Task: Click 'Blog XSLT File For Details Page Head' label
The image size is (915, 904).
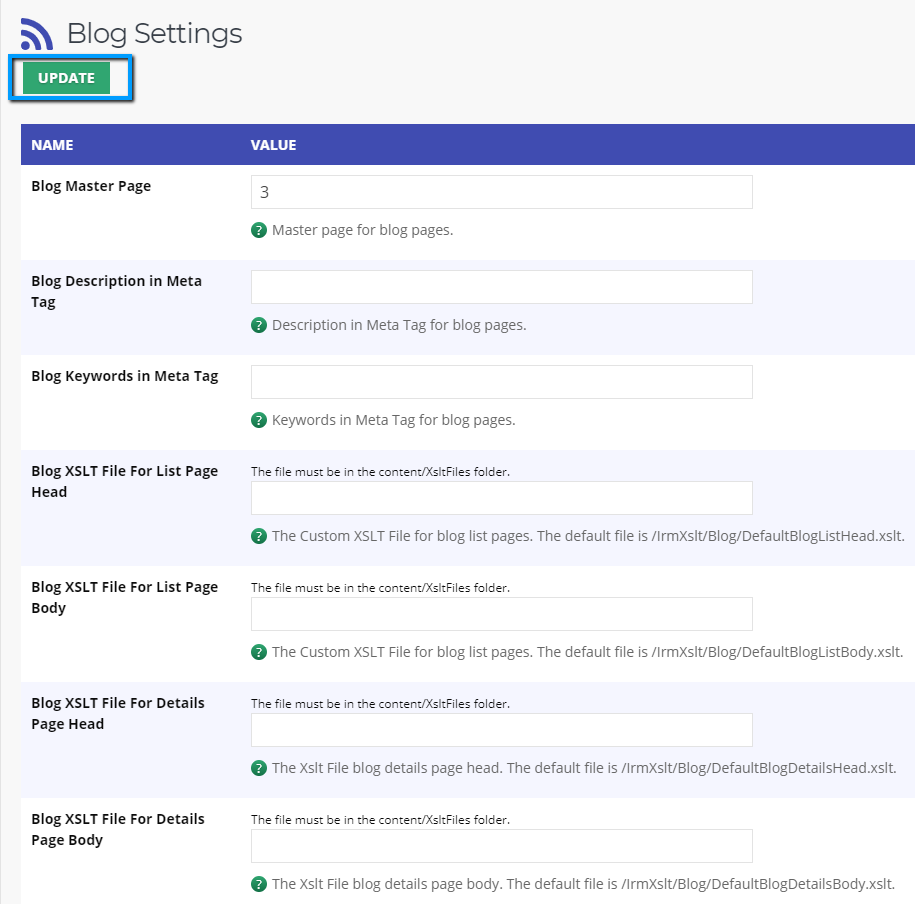Action: [x=118, y=713]
